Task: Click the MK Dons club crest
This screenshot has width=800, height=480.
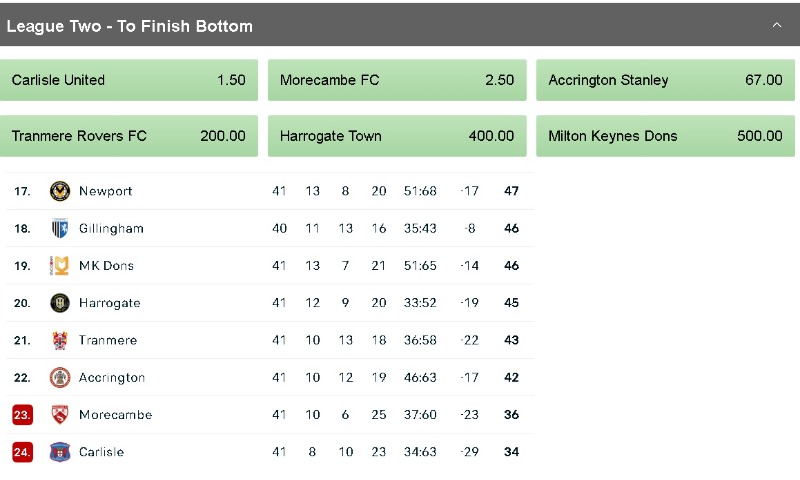Action: pyautogui.click(x=60, y=266)
